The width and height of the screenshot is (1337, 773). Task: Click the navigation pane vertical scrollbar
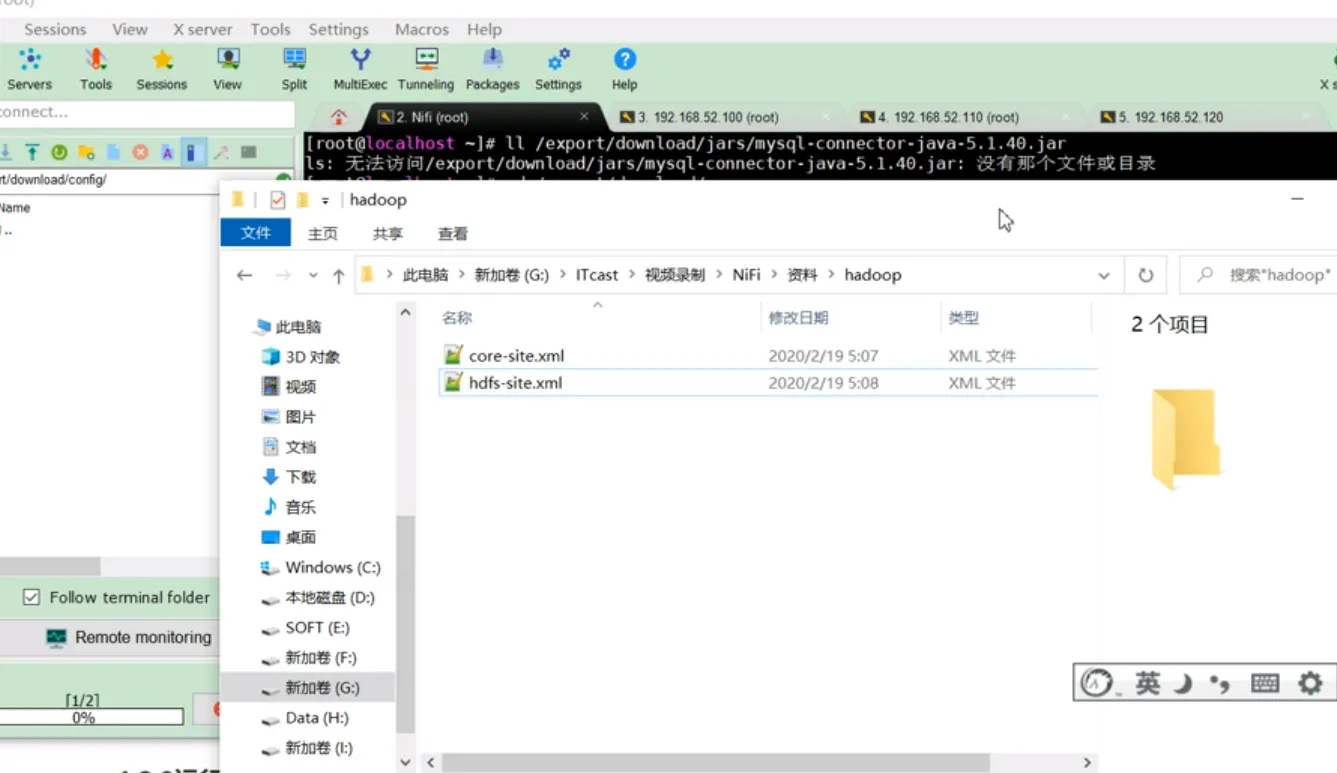click(x=404, y=626)
